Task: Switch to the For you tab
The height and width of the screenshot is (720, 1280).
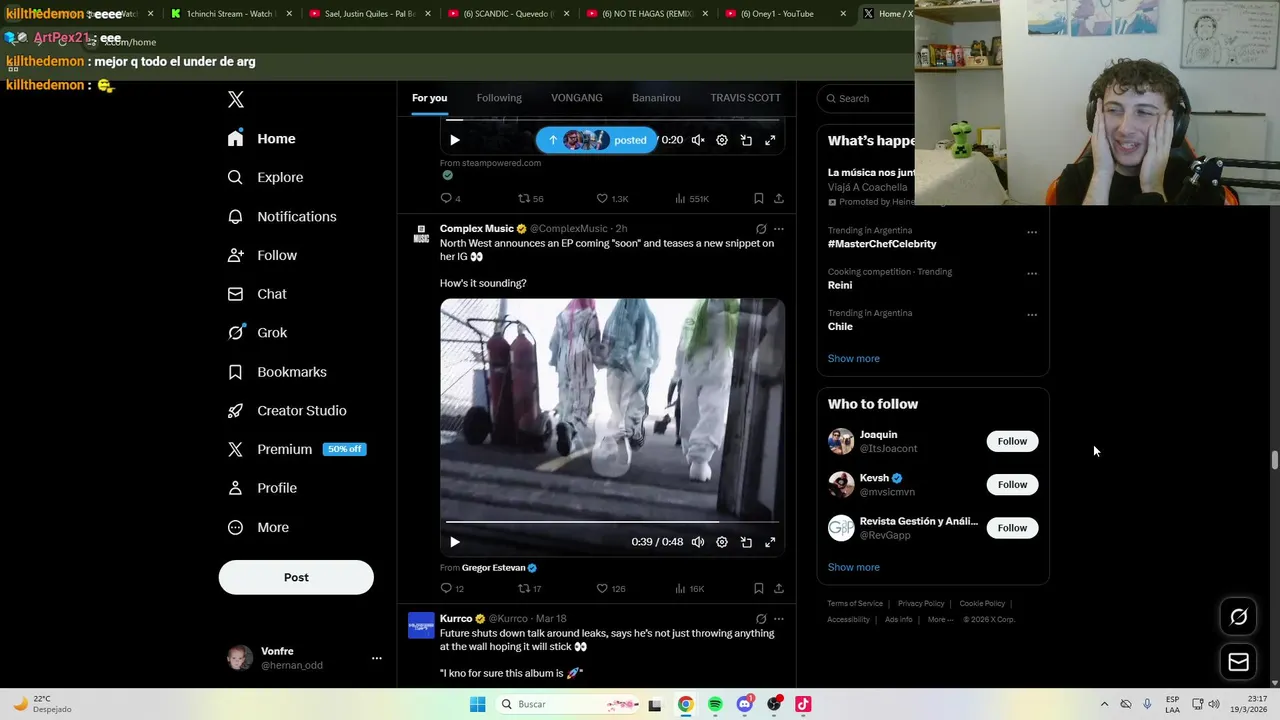Action: pyautogui.click(x=429, y=98)
